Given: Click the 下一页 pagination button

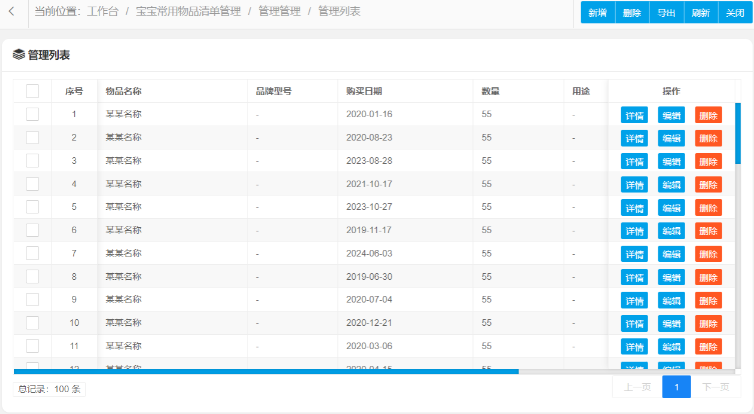Looking at the screenshot, I should pos(716,387).
